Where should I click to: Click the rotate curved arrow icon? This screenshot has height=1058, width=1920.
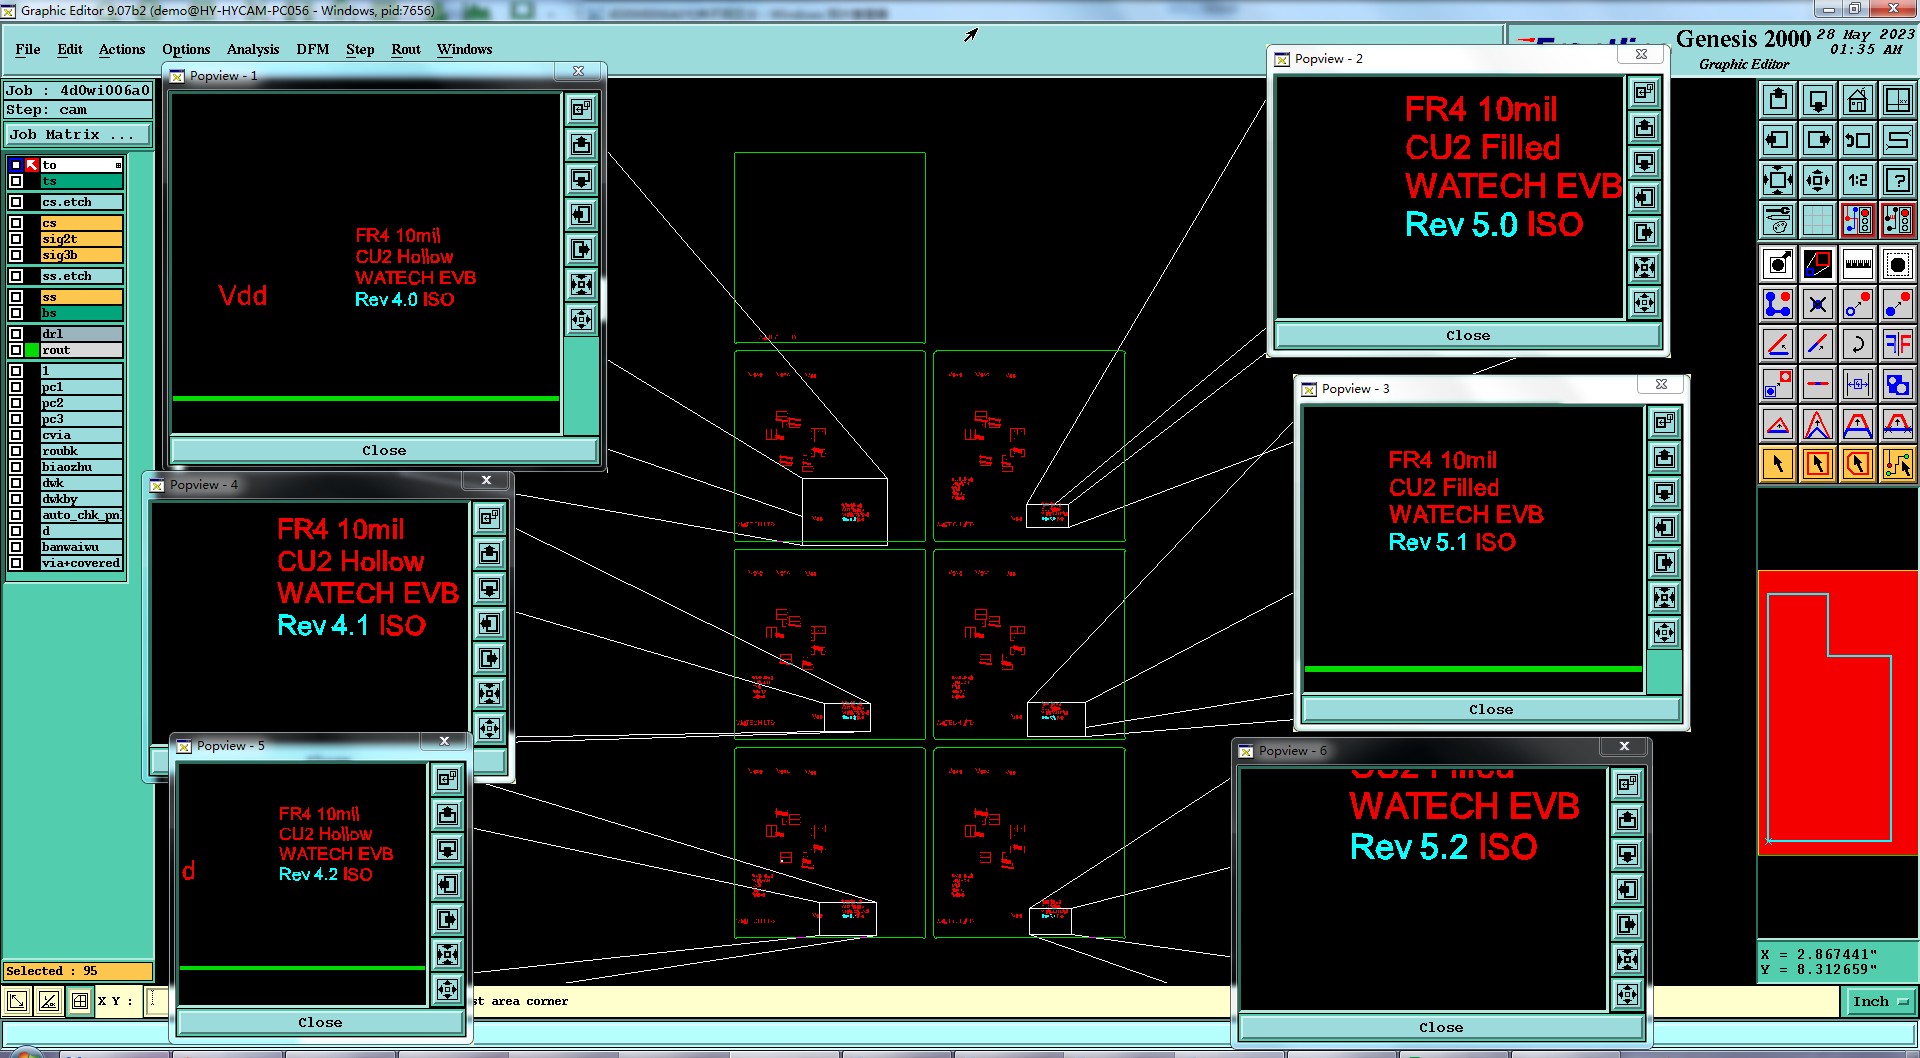pyautogui.click(x=1857, y=344)
